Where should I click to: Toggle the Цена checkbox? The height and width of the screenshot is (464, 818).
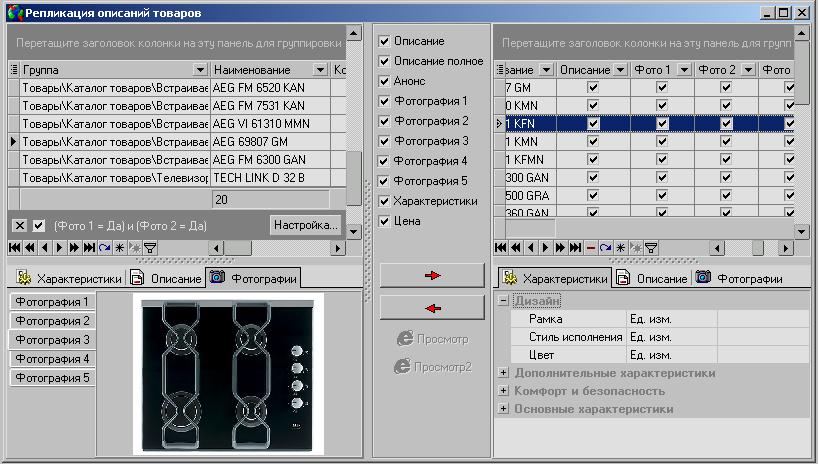click(384, 221)
